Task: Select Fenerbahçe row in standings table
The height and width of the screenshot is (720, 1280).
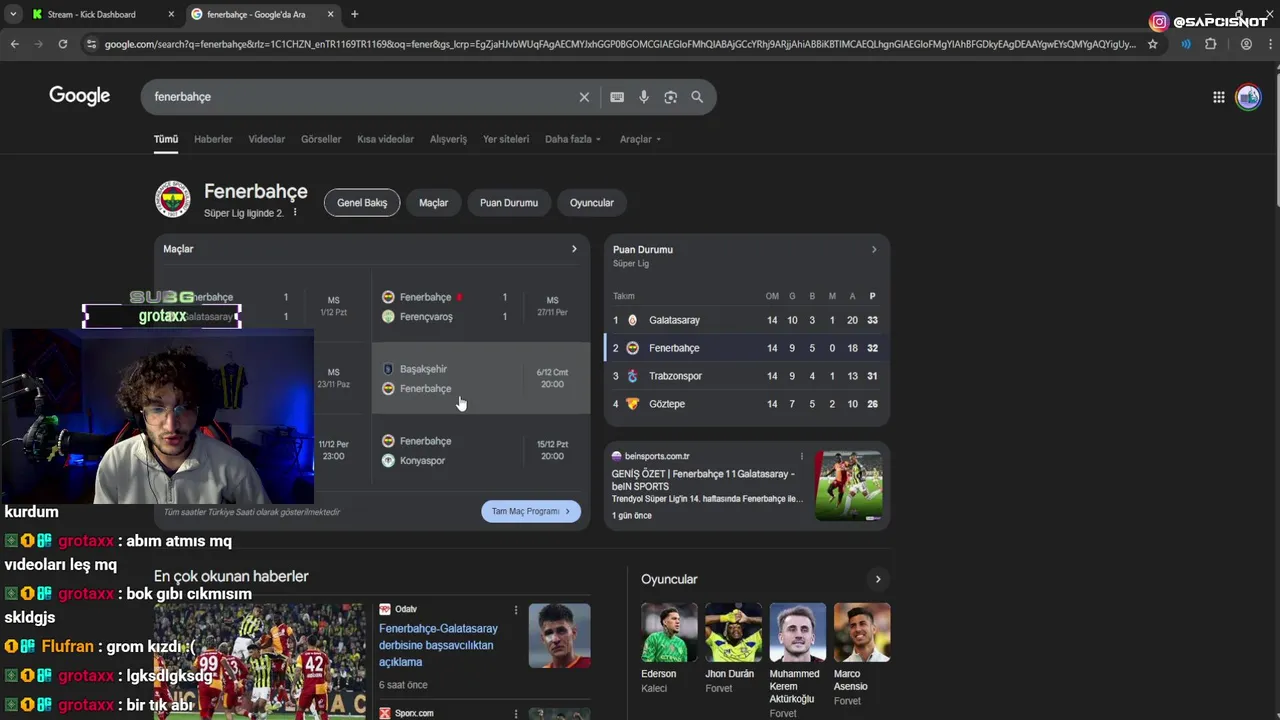Action: tap(746, 348)
